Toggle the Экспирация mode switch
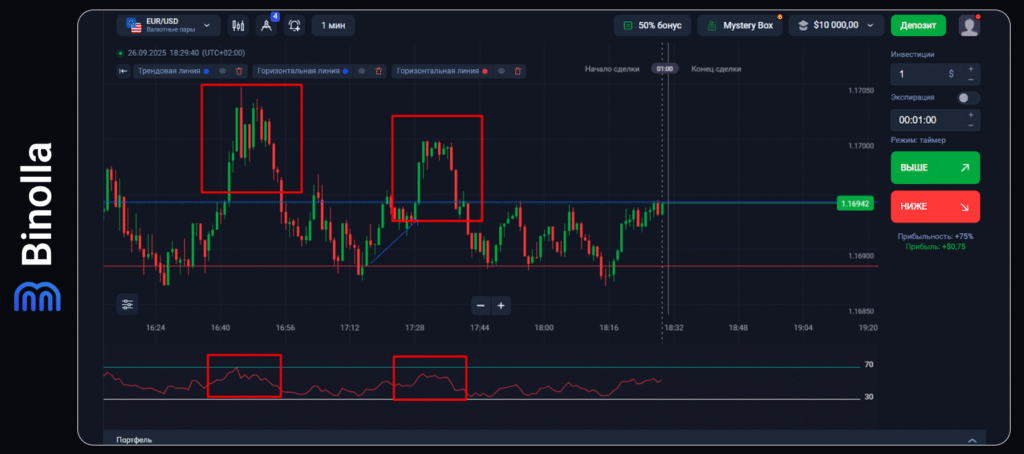This screenshot has height=454, width=1024. [967, 98]
